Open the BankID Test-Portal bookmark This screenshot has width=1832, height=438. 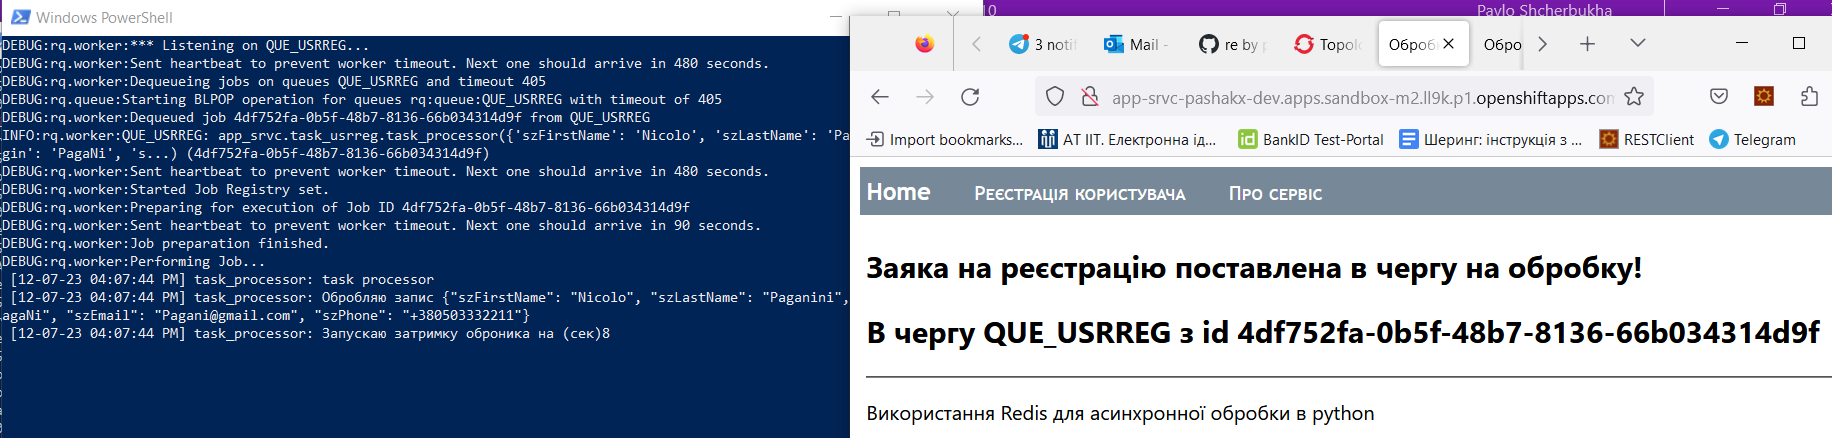point(1311,140)
